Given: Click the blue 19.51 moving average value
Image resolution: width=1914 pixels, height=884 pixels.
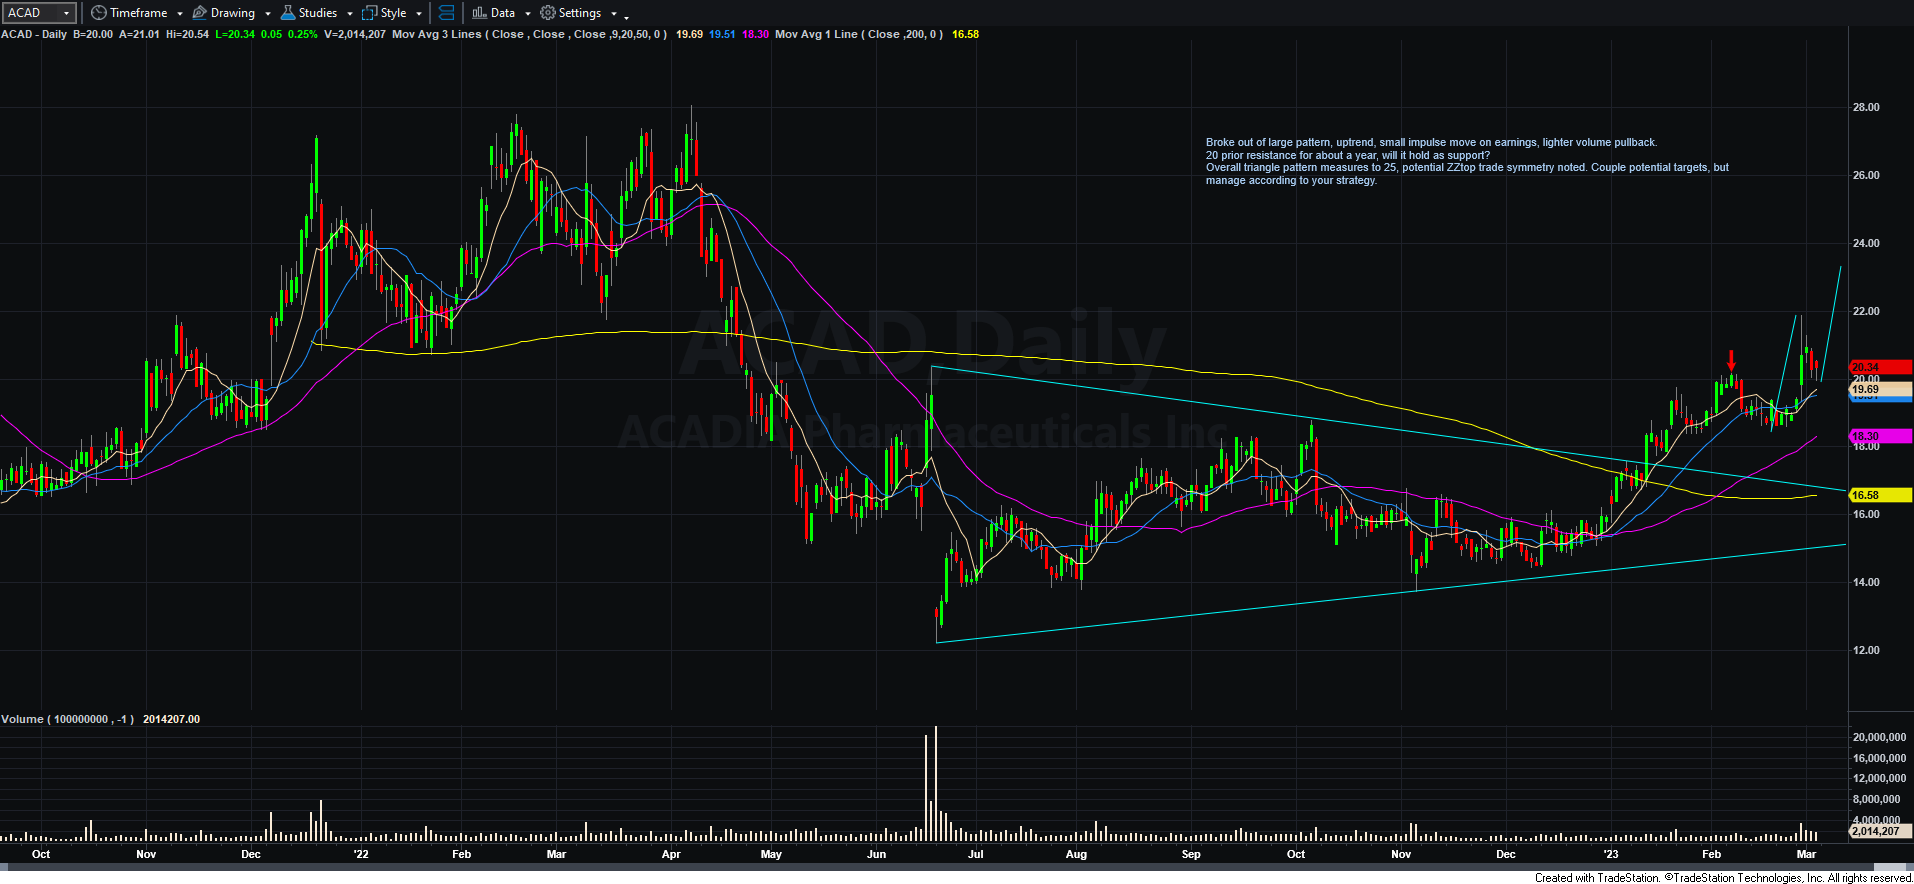Looking at the screenshot, I should [x=722, y=34].
